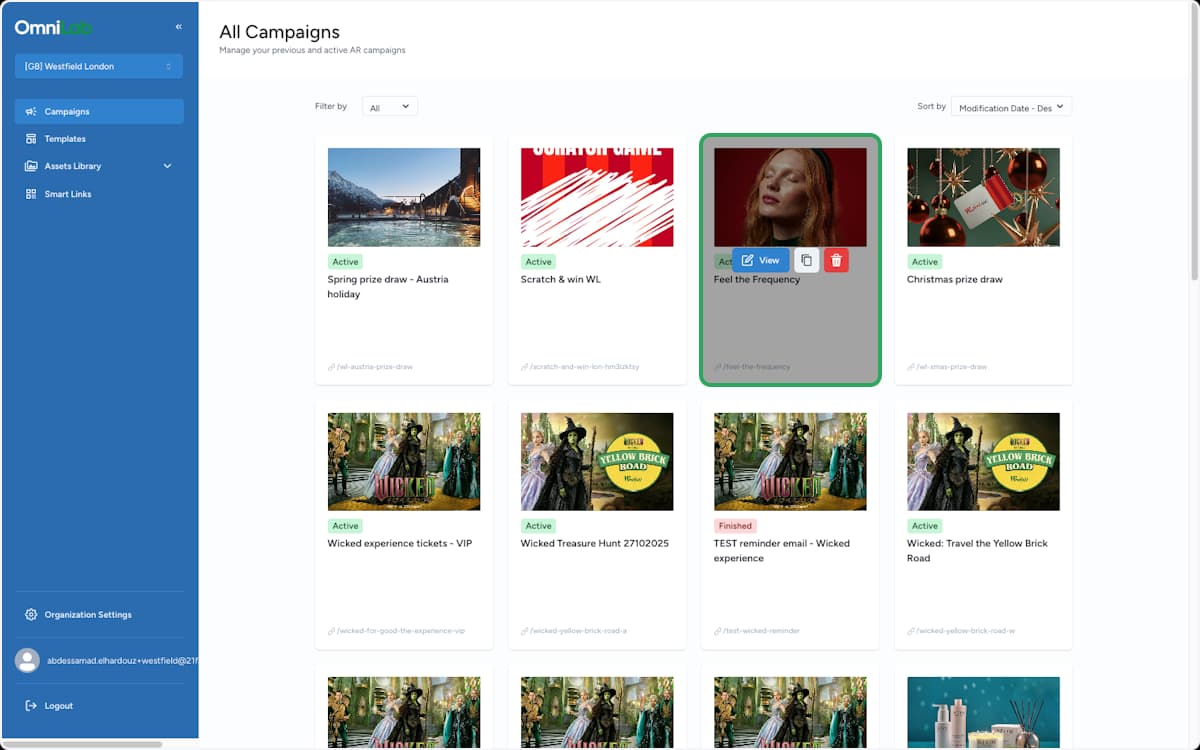Image resolution: width=1200 pixels, height=750 pixels.
Task: Open the Christmas prize draw ornaments thumbnail
Action: click(983, 197)
